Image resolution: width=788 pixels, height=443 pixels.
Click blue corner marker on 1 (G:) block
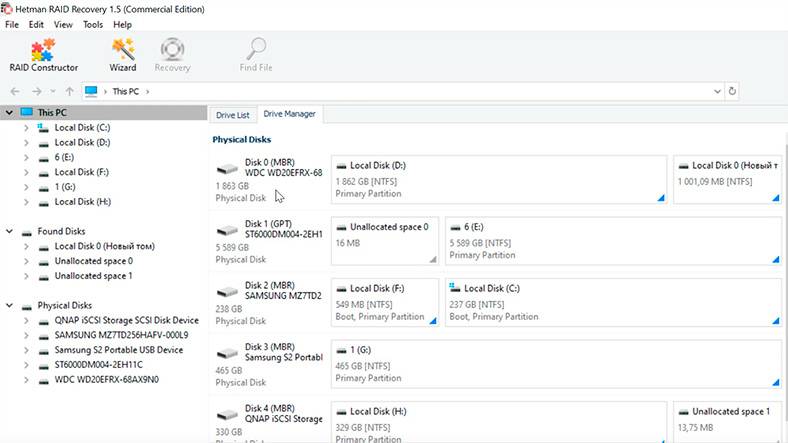coord(775,382)
